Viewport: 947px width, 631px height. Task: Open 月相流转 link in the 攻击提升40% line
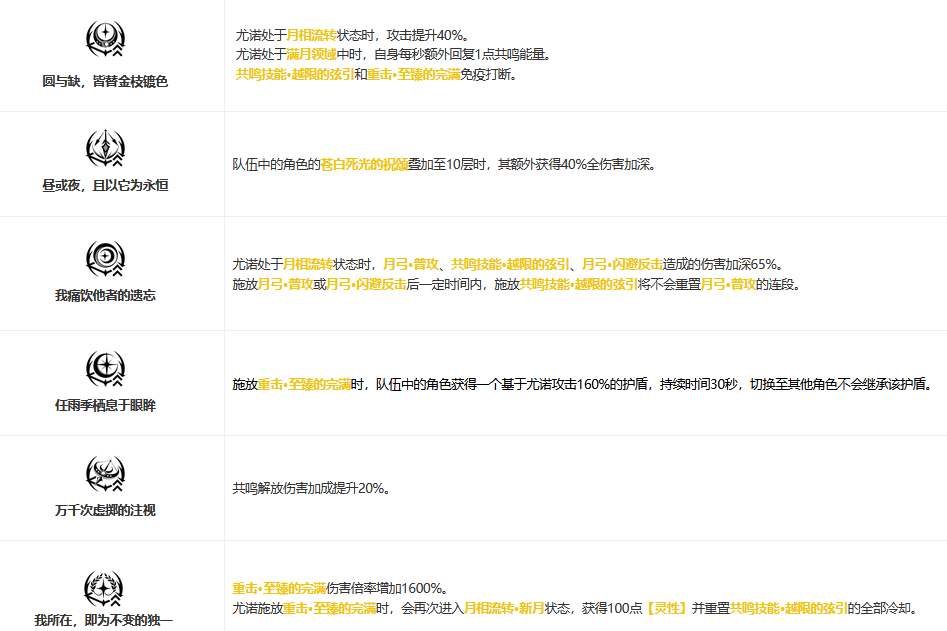(311, 35)
